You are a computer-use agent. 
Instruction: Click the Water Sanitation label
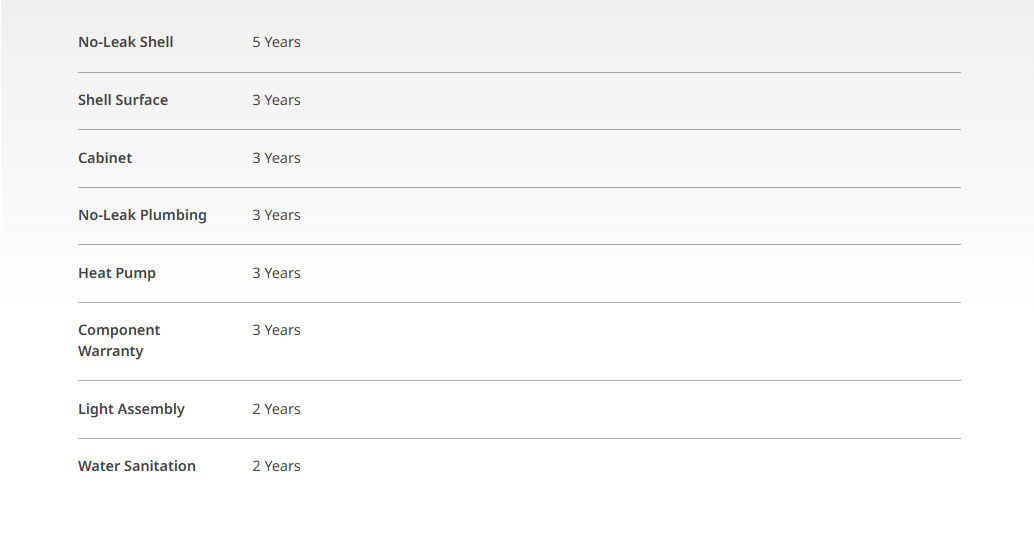click(137, 466)
